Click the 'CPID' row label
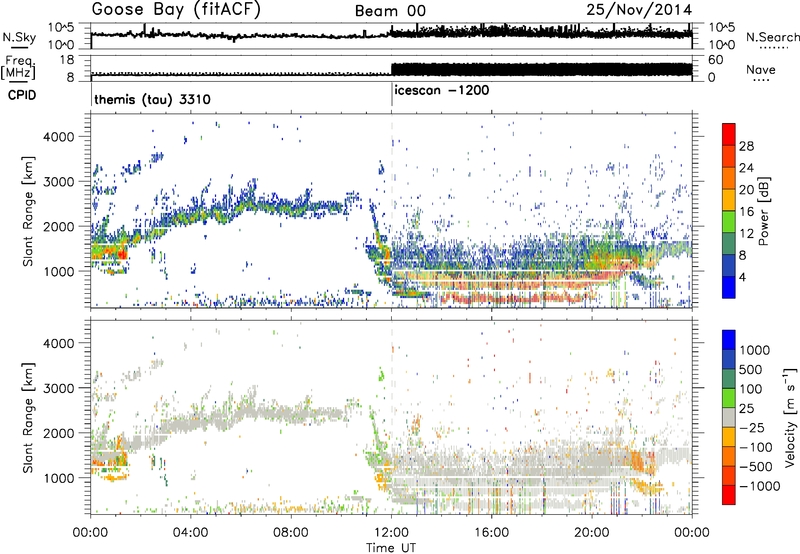The height and width of the screenshot is (554, 800). click(x=22, y=95)
